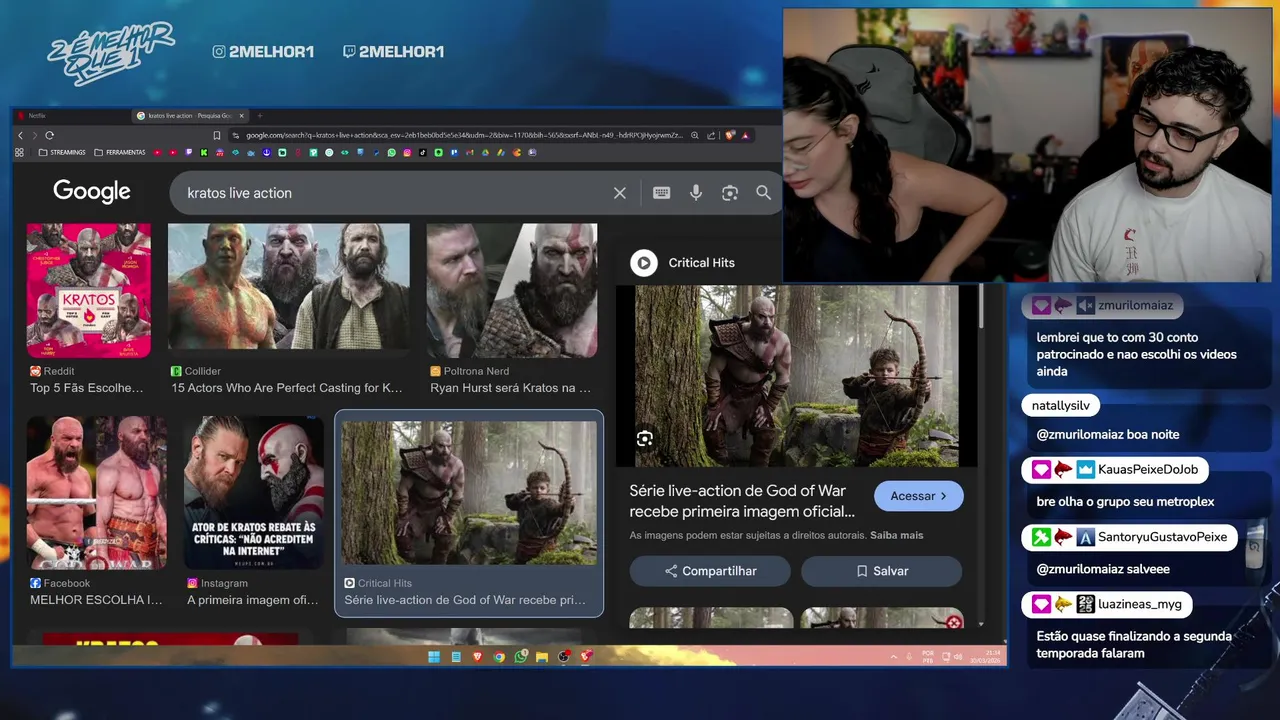The image size is (1280, 720).
Task: Start voice search with the microphone icon
Action: [x=696, y=193]
